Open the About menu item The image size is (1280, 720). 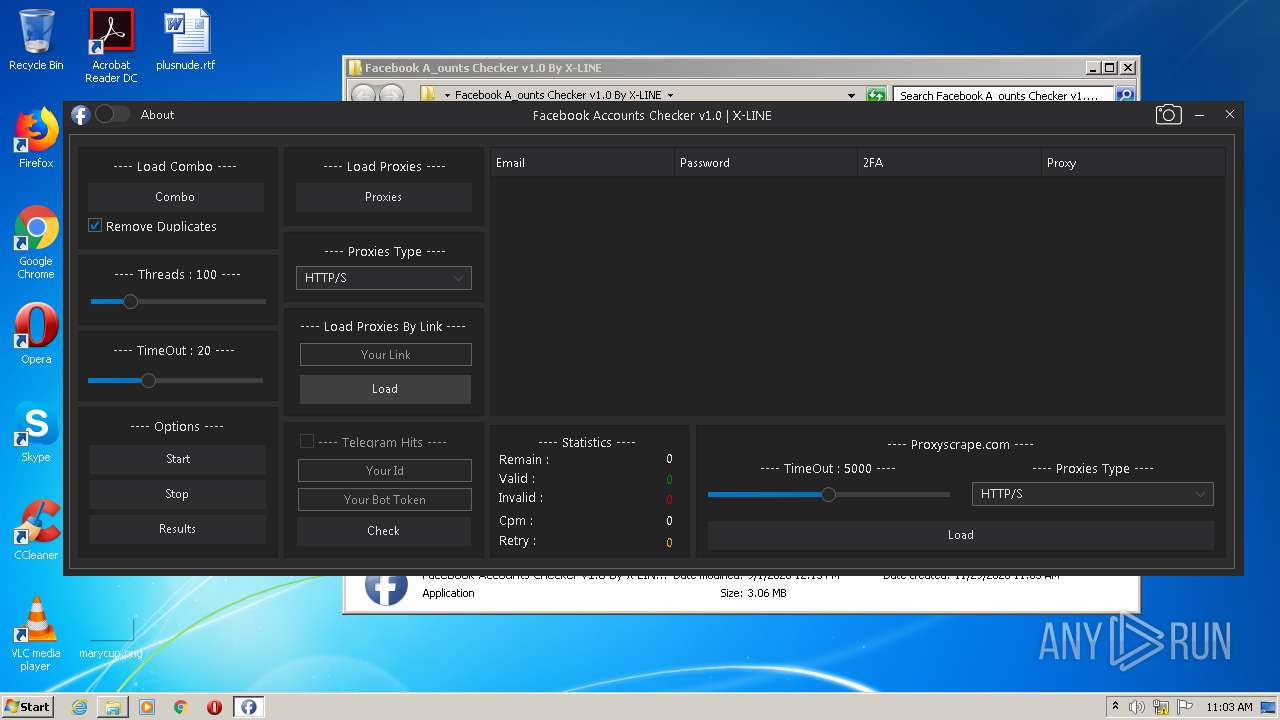(x=157, y=115)
